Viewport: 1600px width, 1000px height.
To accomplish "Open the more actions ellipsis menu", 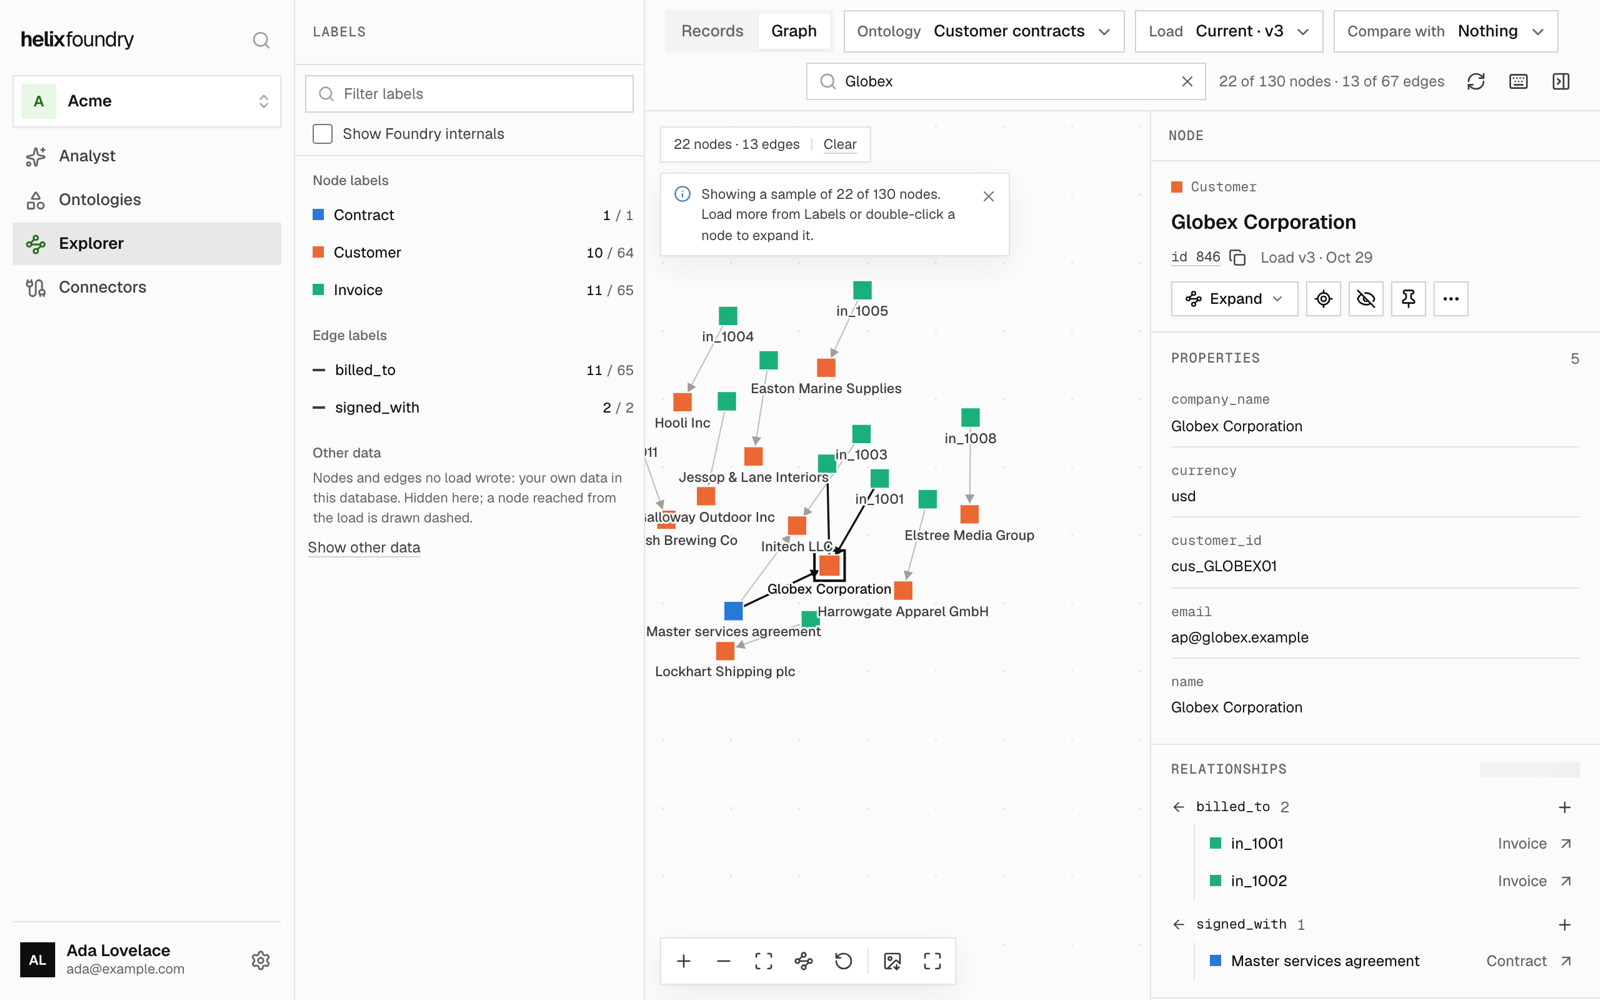I will pyautogui.click(x=1451, y=299).
